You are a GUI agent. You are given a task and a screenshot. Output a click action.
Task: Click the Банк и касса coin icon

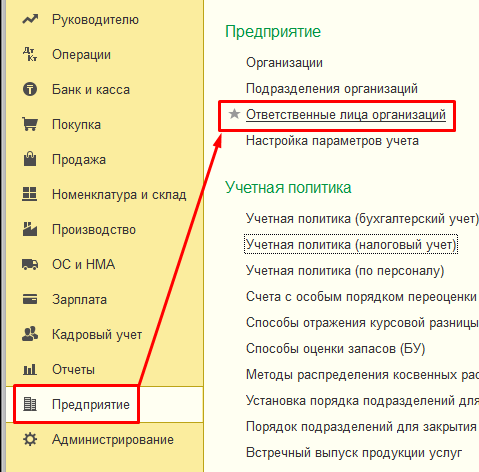(30, 89)
